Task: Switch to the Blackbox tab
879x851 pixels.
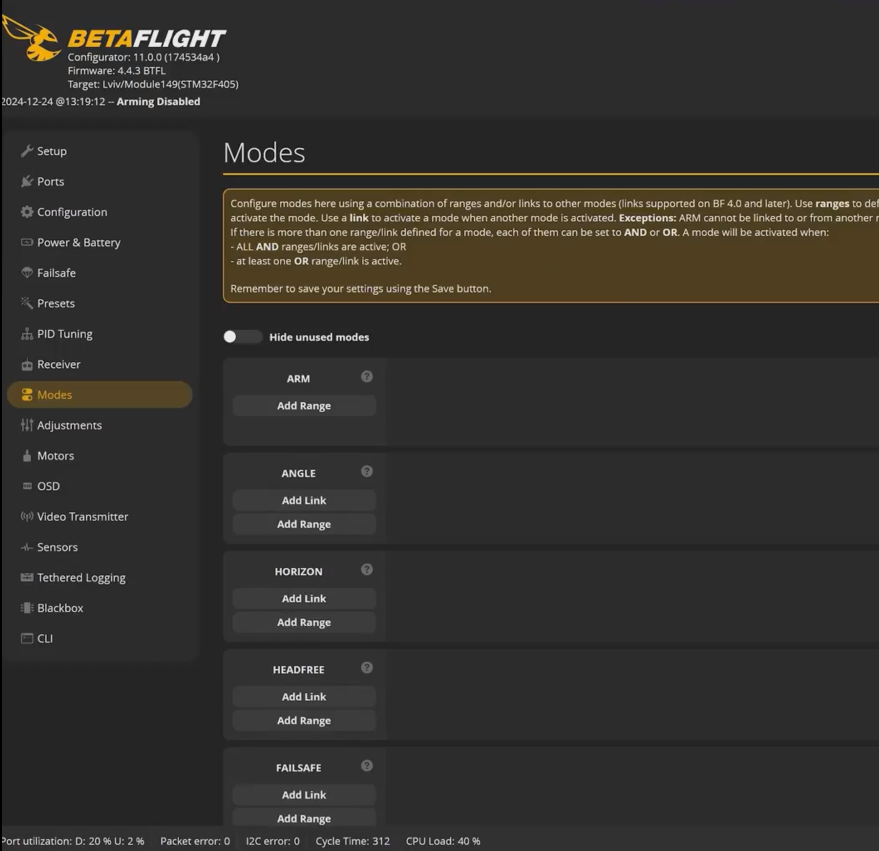Action: coord(60,608)
